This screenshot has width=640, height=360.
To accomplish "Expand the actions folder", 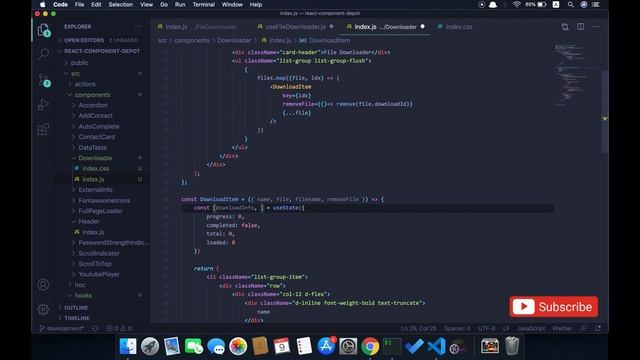I will coord(85,84).
